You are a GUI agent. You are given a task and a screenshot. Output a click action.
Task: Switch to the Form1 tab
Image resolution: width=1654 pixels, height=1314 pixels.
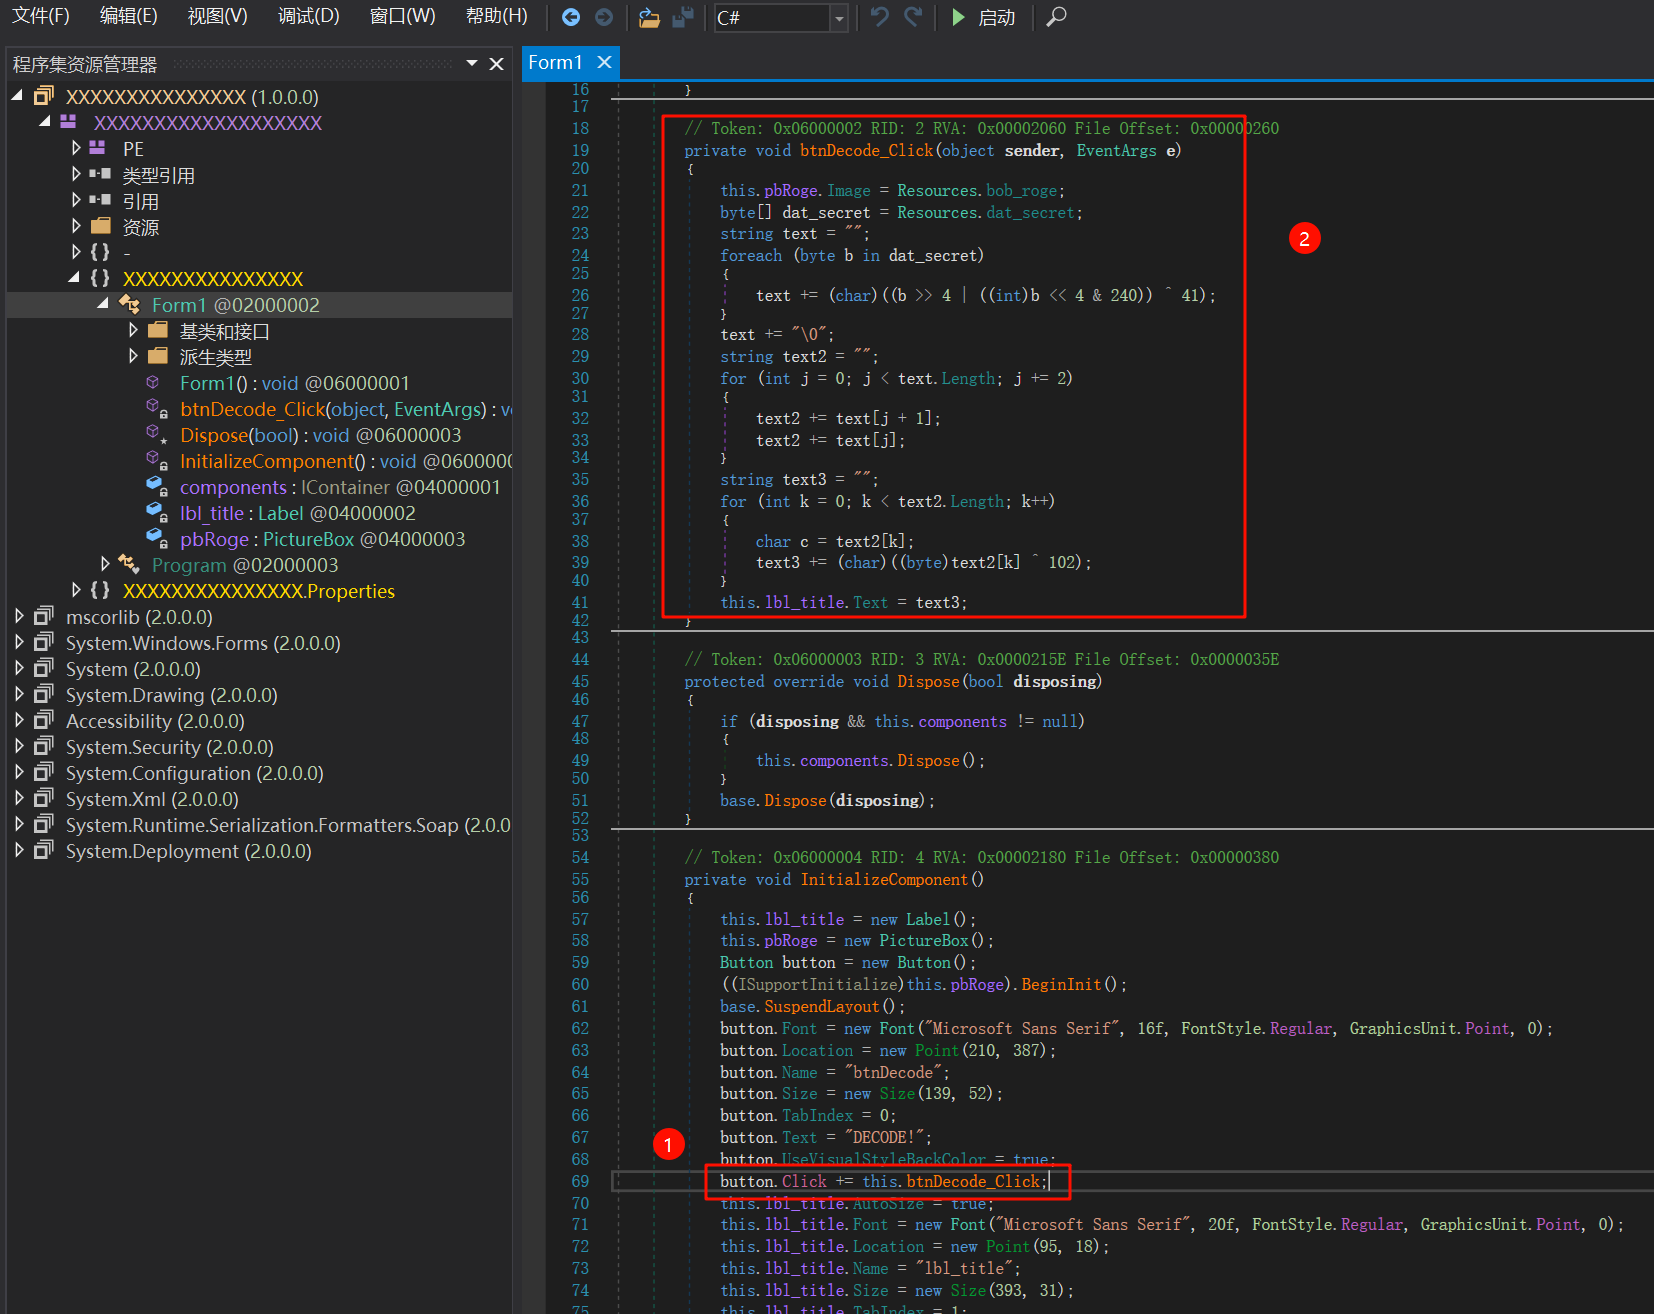pyautogui.click(x=555, y=62)
